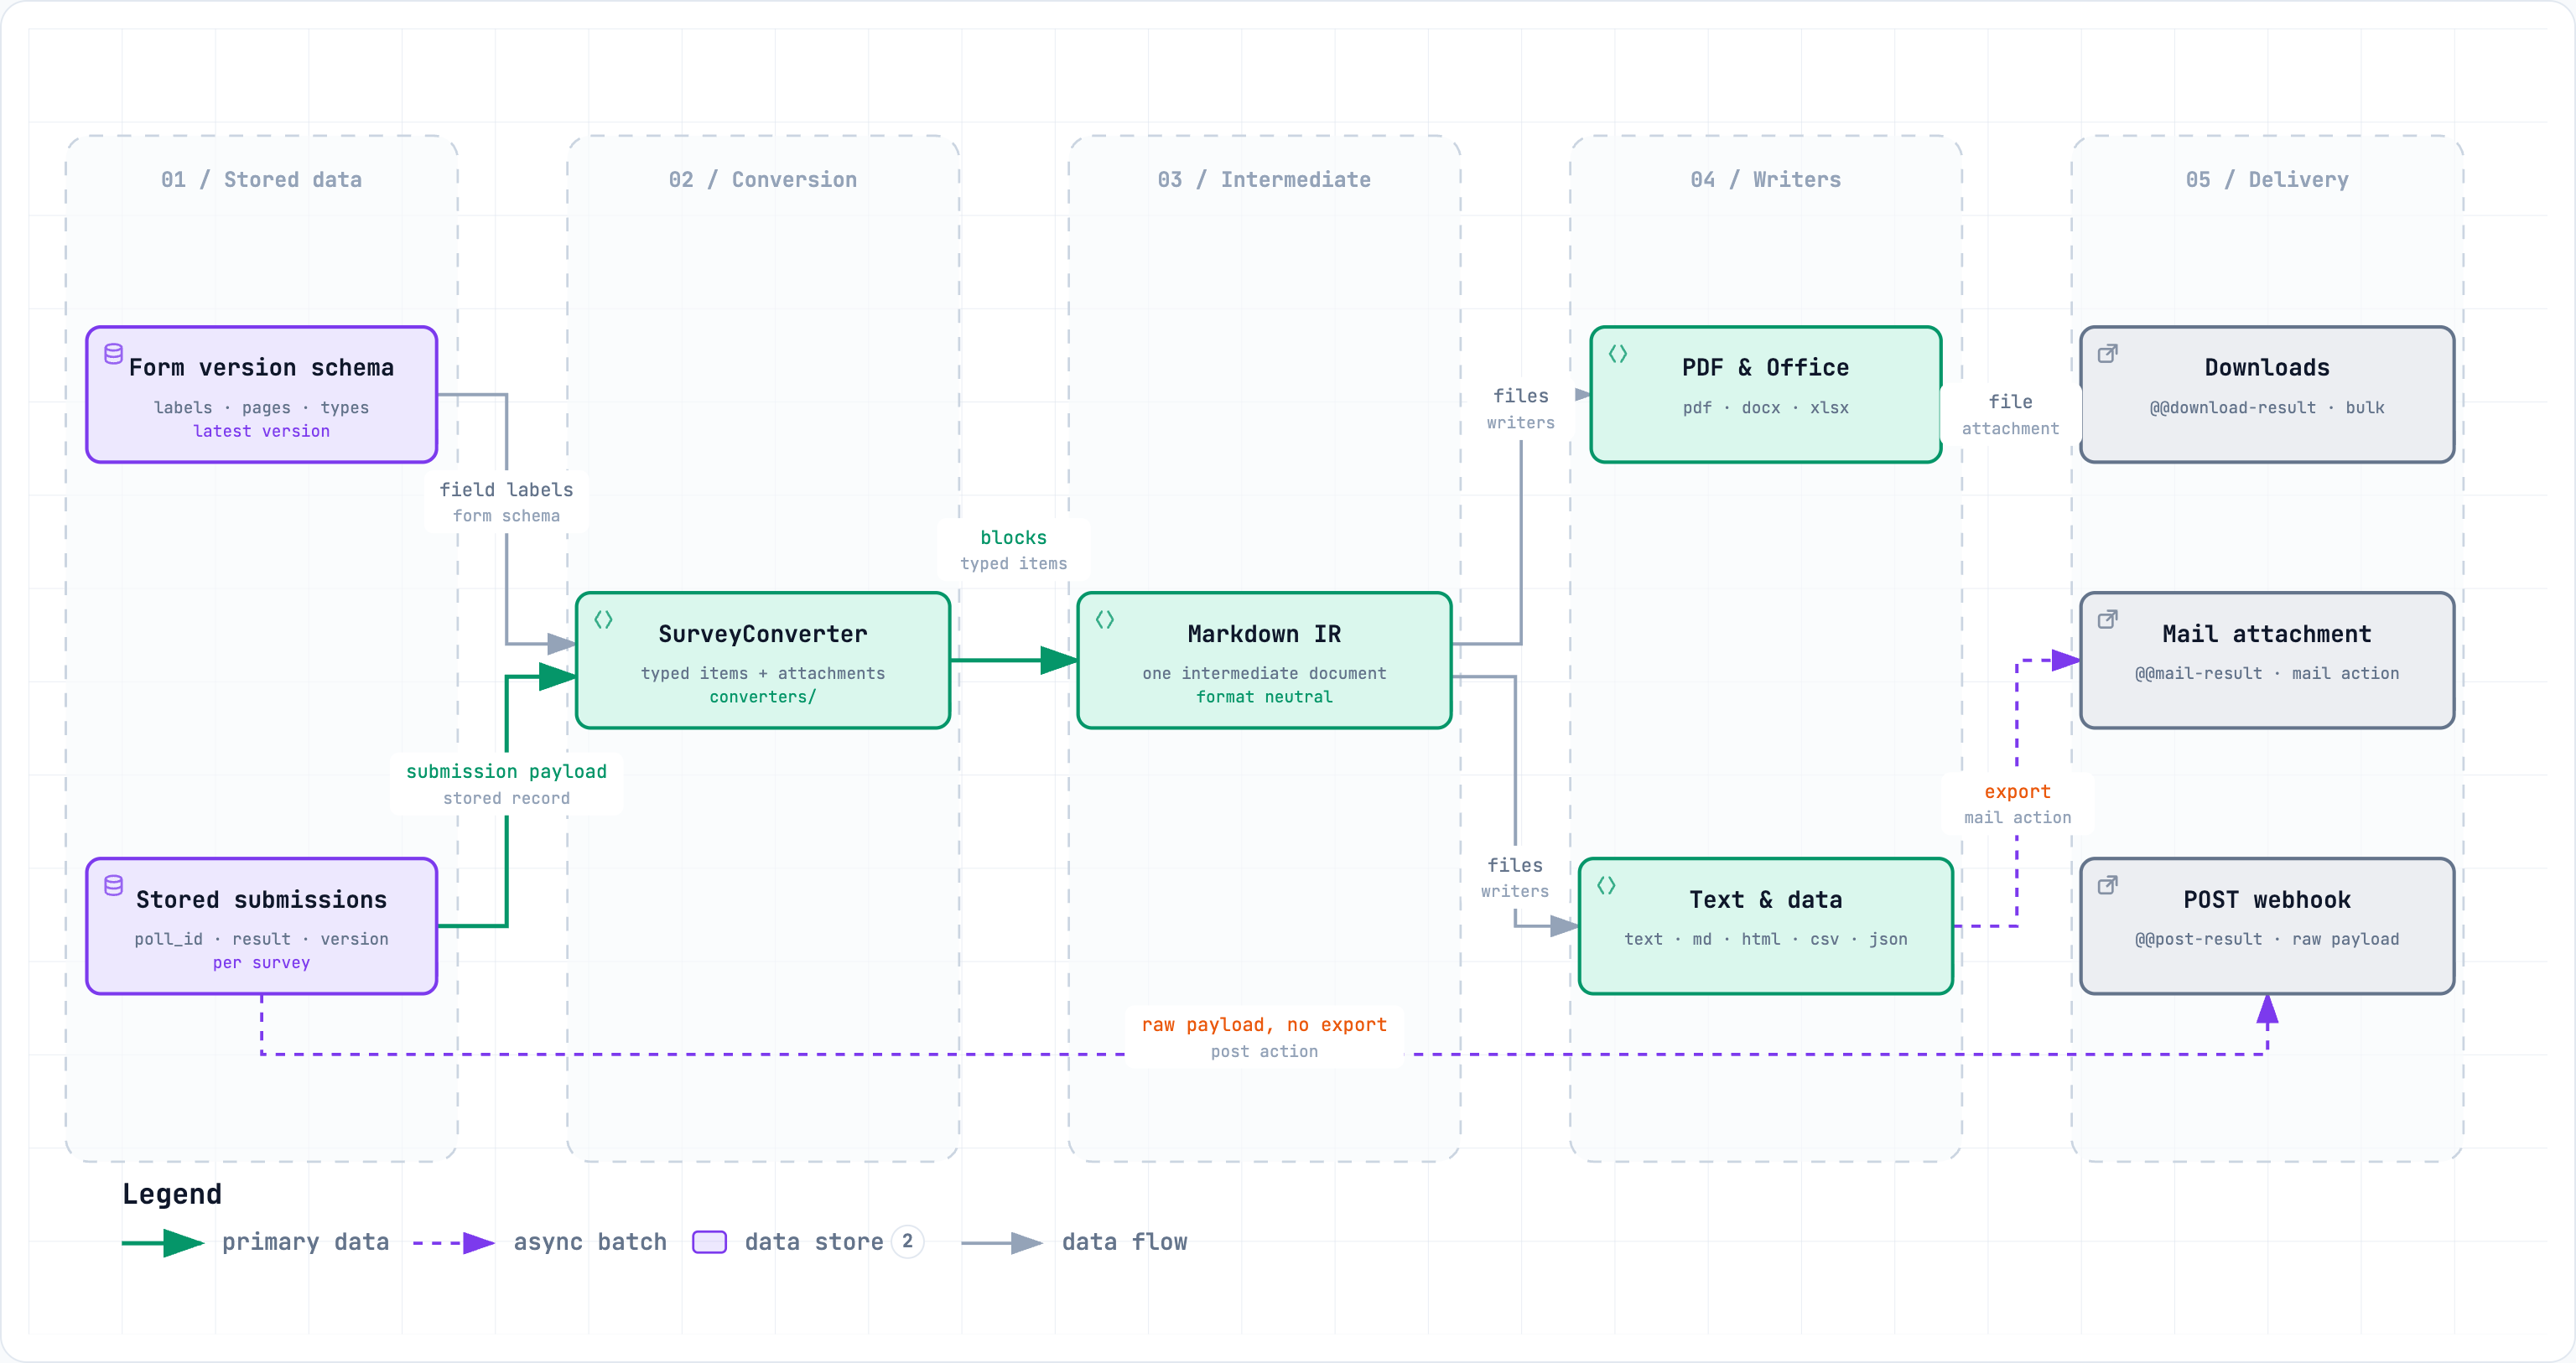Select the POST webhook node title
The image size is (2576, 1363).
pos(2267,900)
